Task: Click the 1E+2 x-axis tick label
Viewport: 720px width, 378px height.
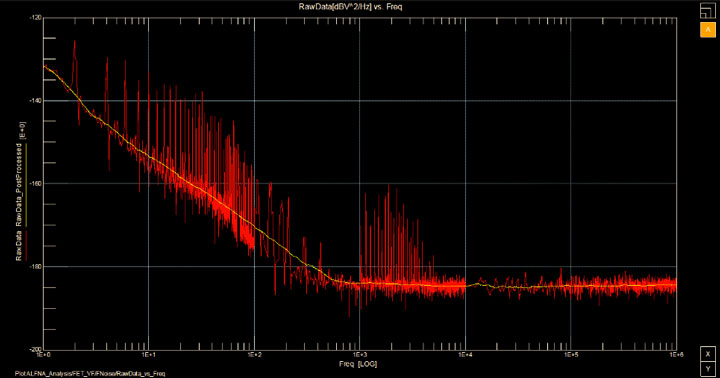Action: click(x=254, y=355)
